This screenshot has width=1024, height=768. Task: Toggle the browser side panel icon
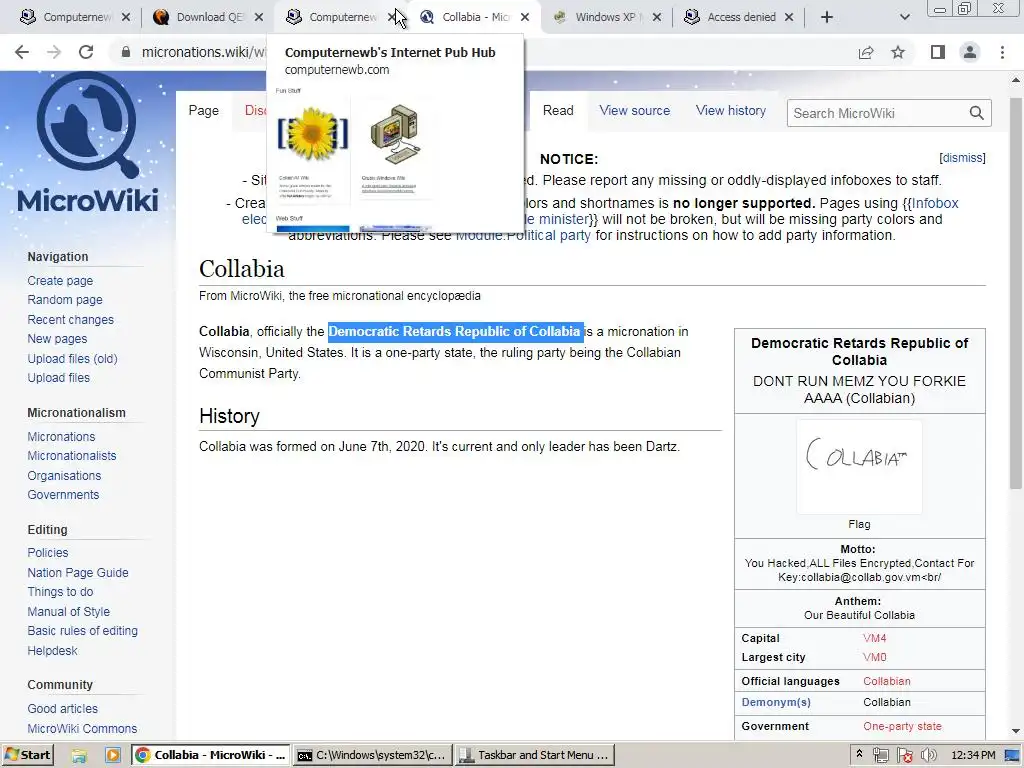coord(938,52)
